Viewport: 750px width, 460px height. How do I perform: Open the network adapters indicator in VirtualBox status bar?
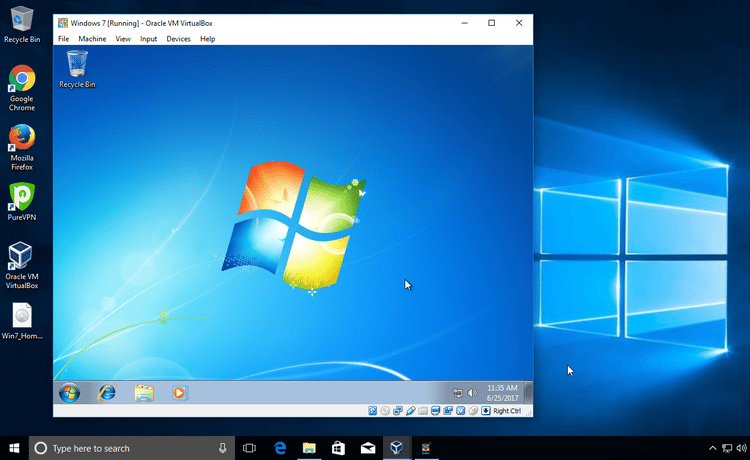[397, 411]
